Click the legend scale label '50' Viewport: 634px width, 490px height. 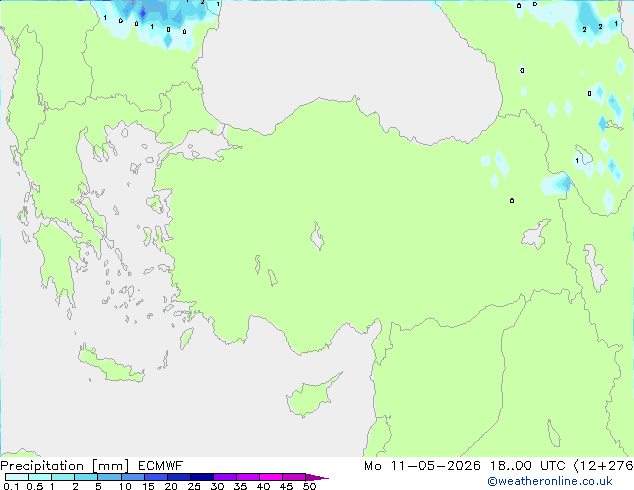(x=309, y=486)
